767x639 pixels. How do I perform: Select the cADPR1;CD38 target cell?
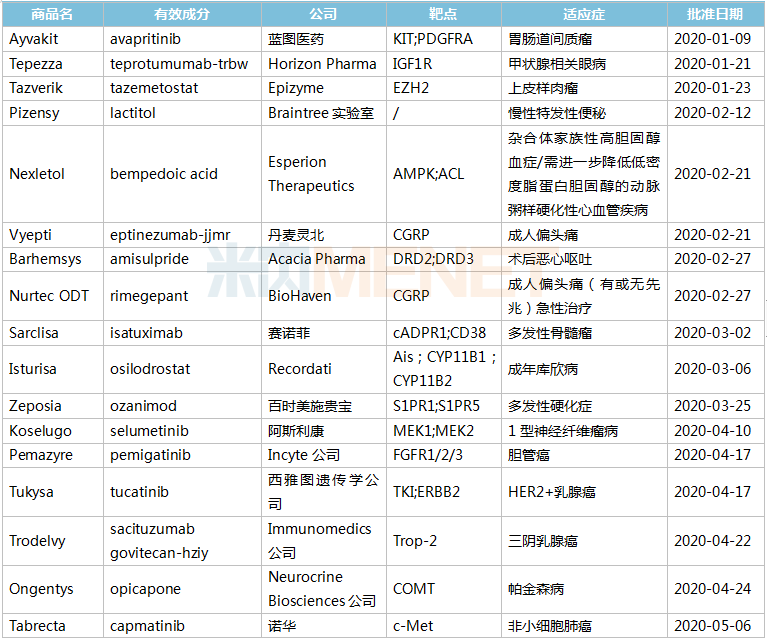click(x=443, y=333)
